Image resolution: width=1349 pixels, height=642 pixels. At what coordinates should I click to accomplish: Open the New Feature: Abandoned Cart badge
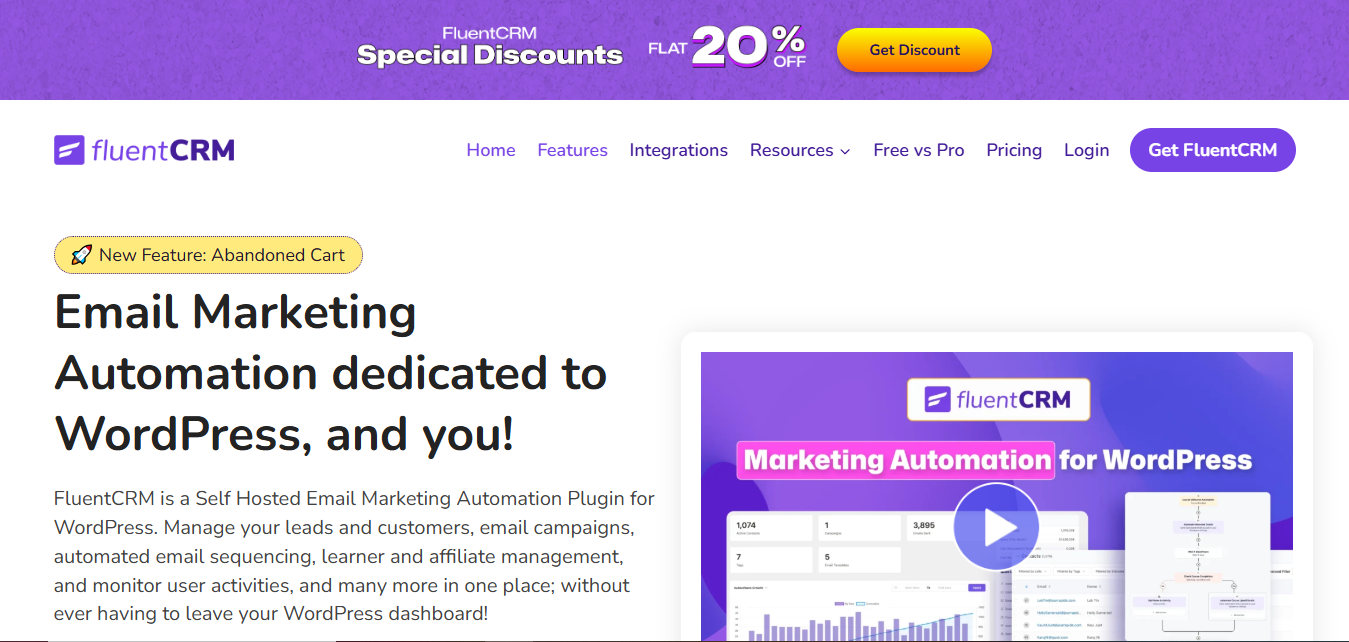point(208,255)
